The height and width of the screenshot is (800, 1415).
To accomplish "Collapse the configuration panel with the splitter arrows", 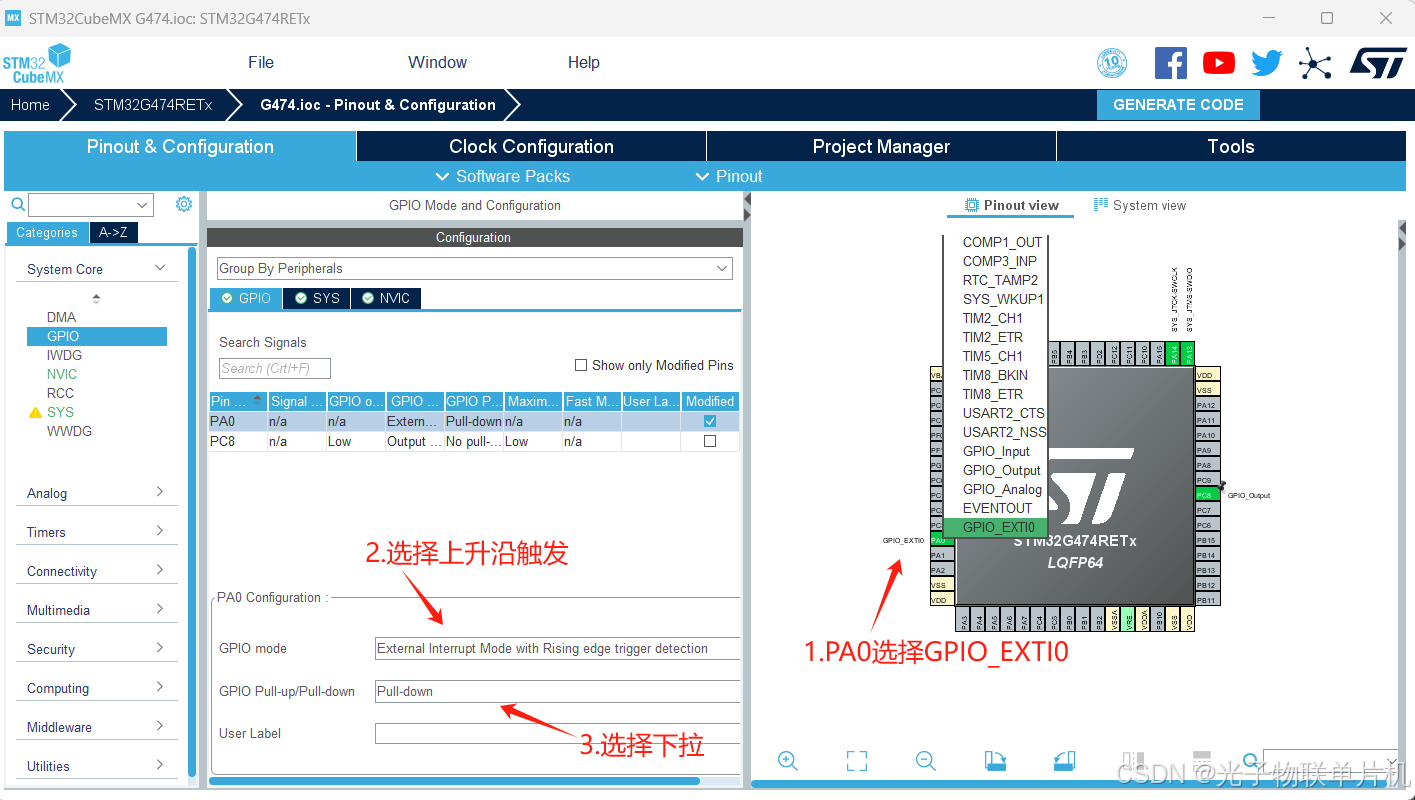I will point(747,206).
